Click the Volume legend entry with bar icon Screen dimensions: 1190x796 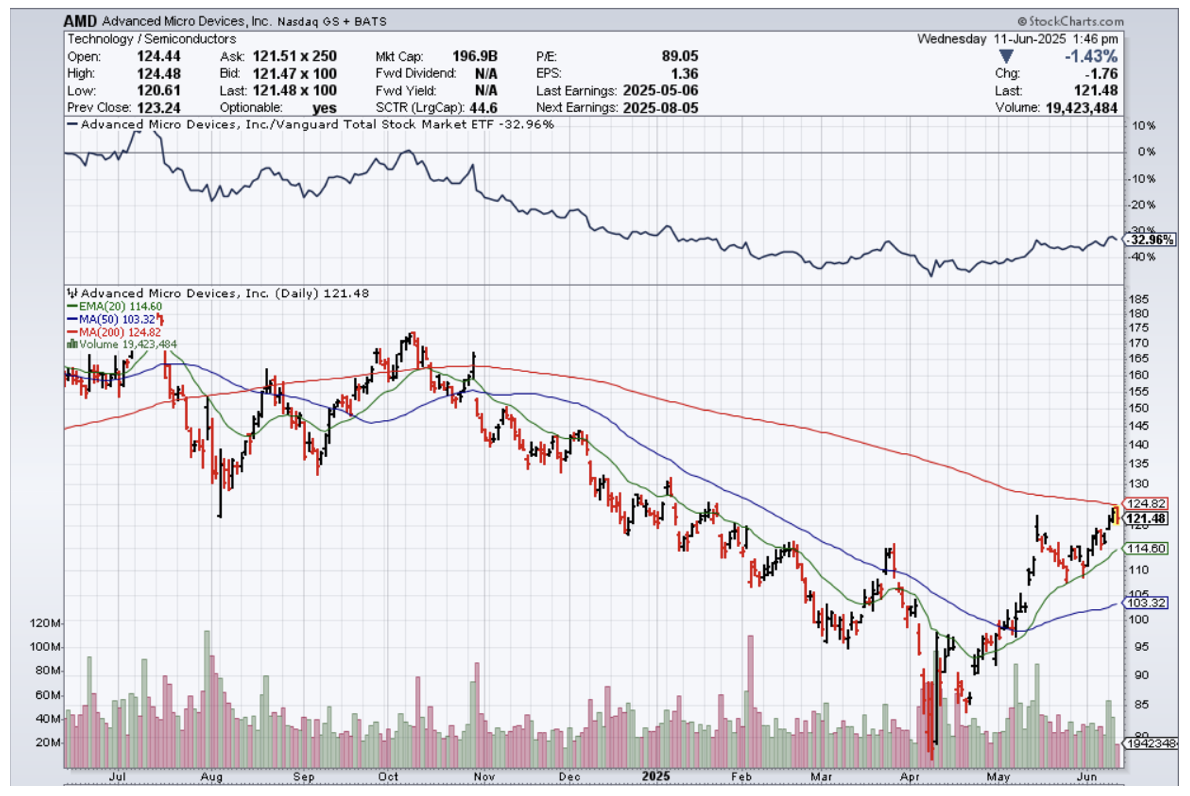click(x=122, y=344)
